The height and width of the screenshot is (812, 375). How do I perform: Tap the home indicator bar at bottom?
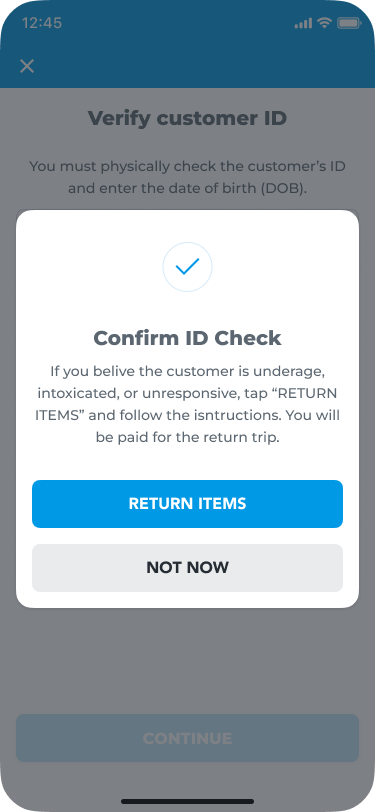[x=188, y=801]
